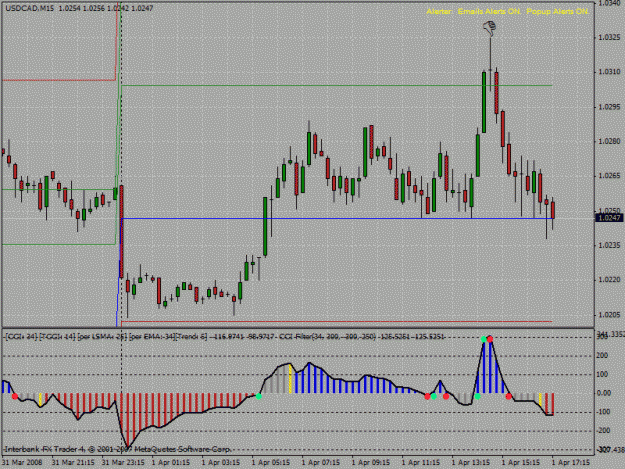Image resolution: width=625 pixels, height=469 pixels.
Task: Click the 1.0265 price scale label
Action: pos(610,176)
